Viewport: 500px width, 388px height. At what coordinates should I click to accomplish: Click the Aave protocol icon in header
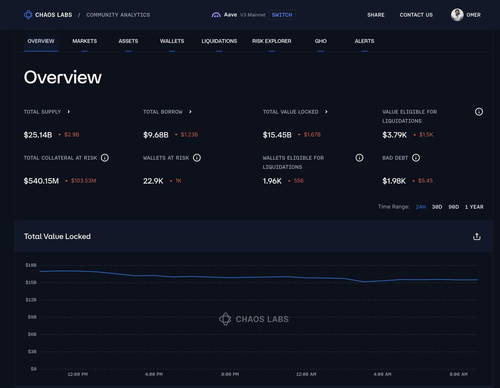[216, 15]
